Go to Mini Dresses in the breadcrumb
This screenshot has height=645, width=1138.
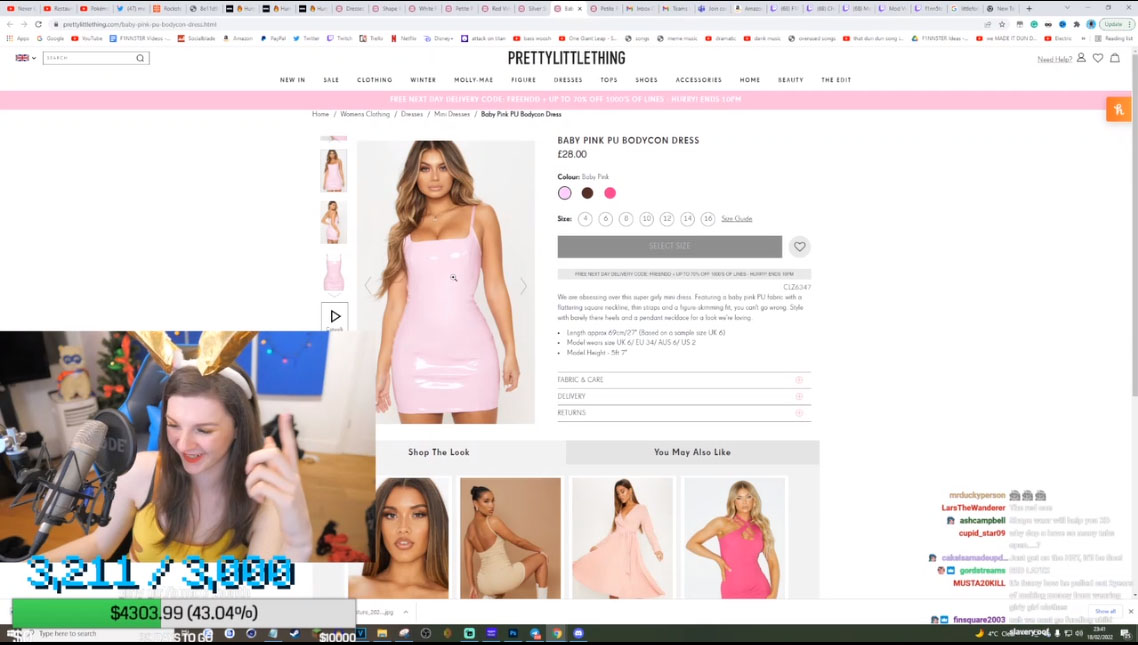(452, 114)
